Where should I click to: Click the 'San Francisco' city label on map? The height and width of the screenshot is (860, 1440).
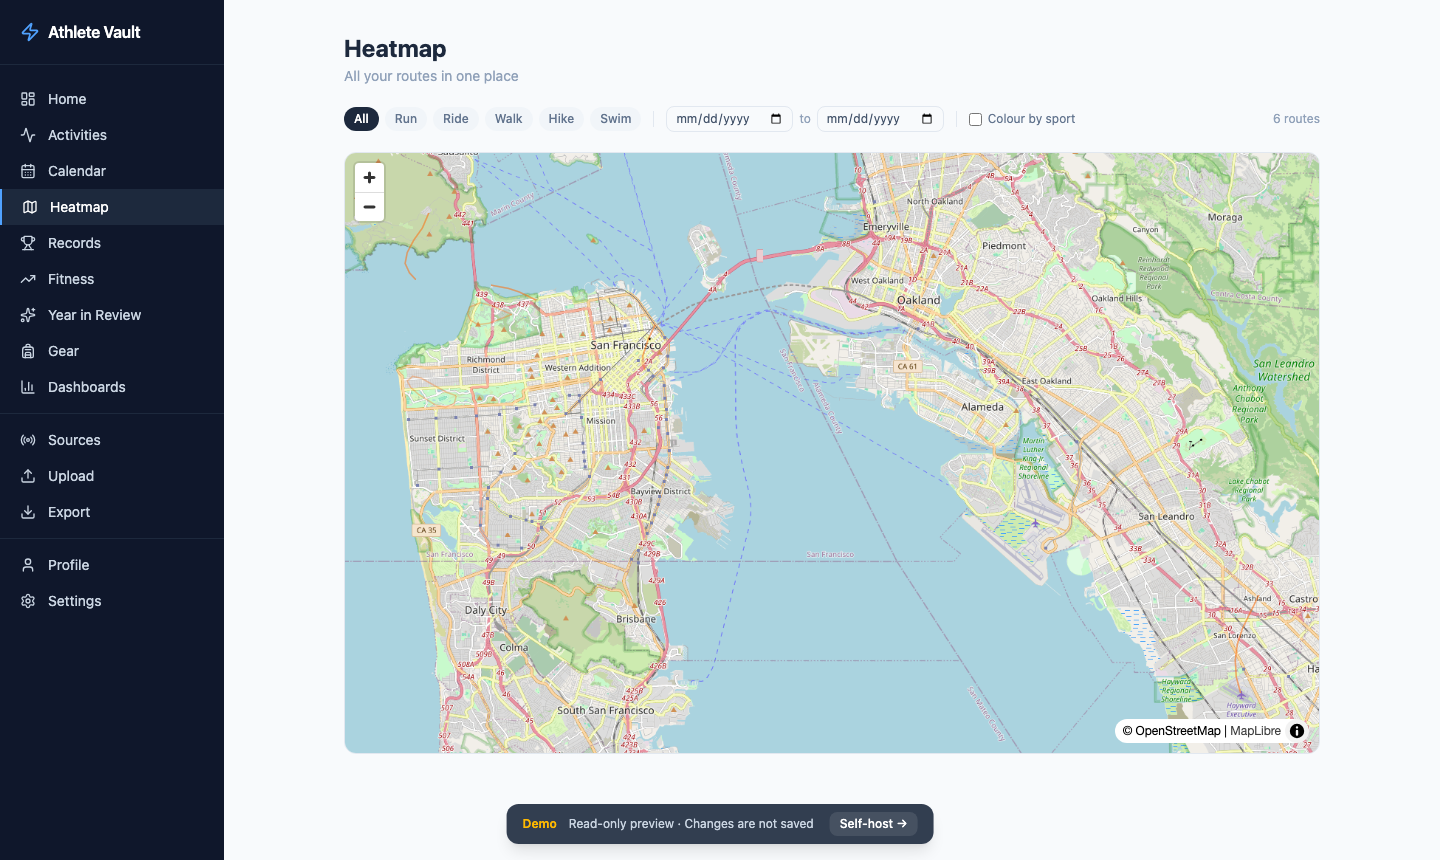tap(625, 345)
